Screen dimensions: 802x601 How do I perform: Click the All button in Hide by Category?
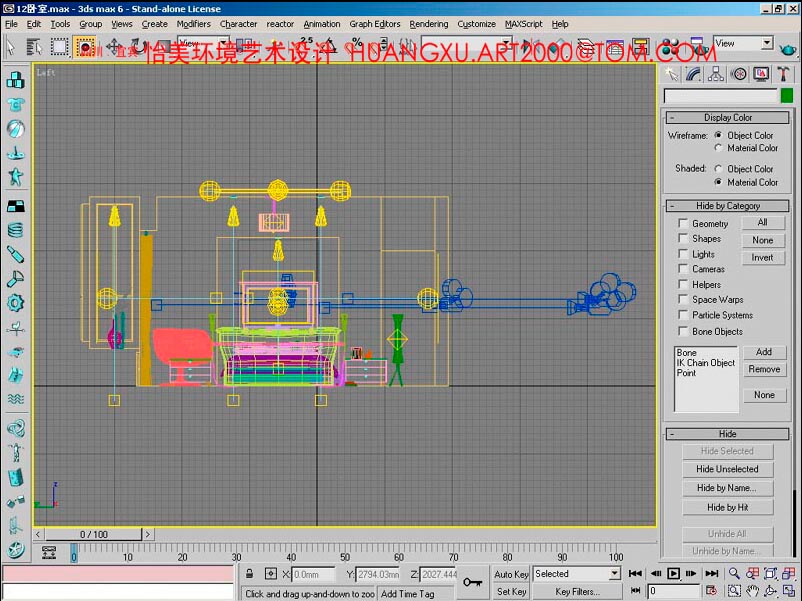(763, 222)
